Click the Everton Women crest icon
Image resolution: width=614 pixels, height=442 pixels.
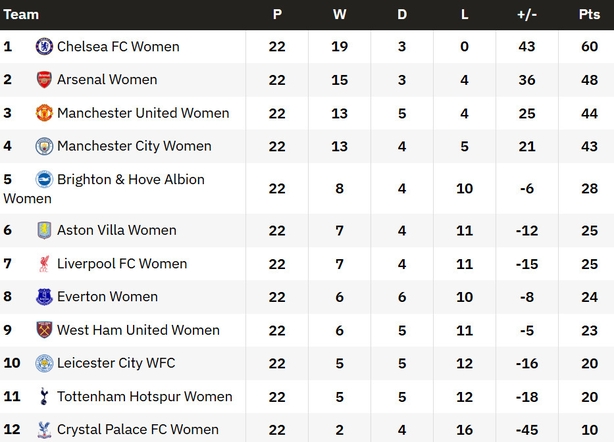point(44,297)
